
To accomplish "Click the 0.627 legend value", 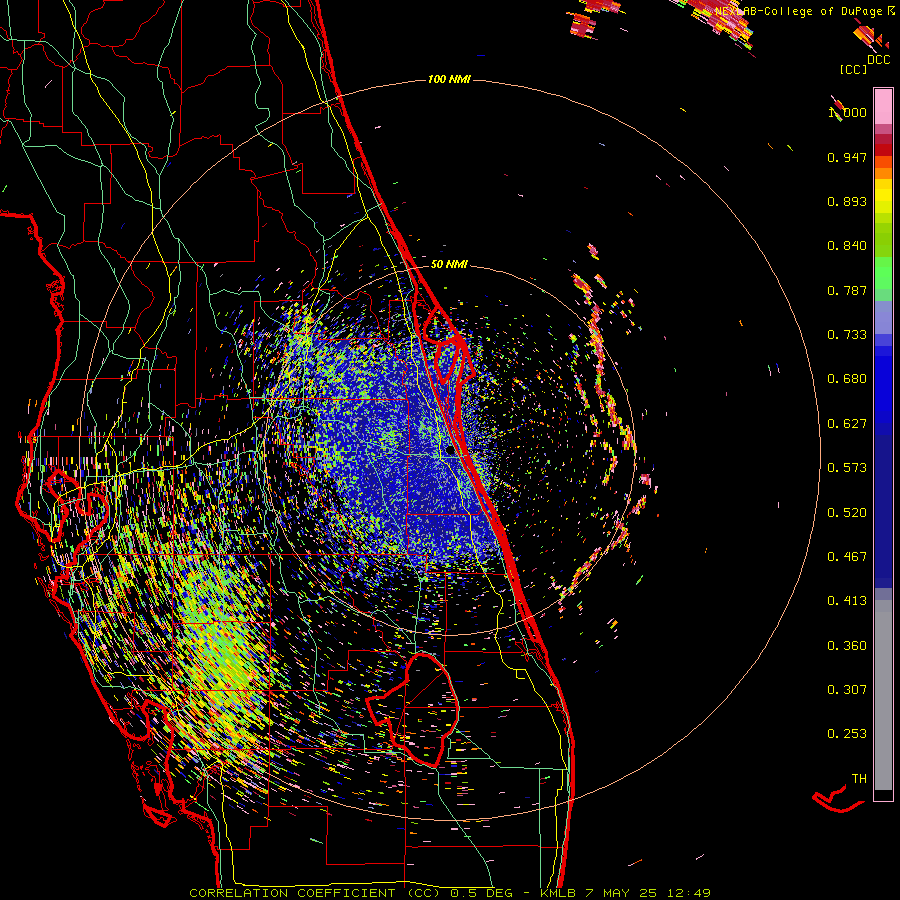I will point(847,424).
